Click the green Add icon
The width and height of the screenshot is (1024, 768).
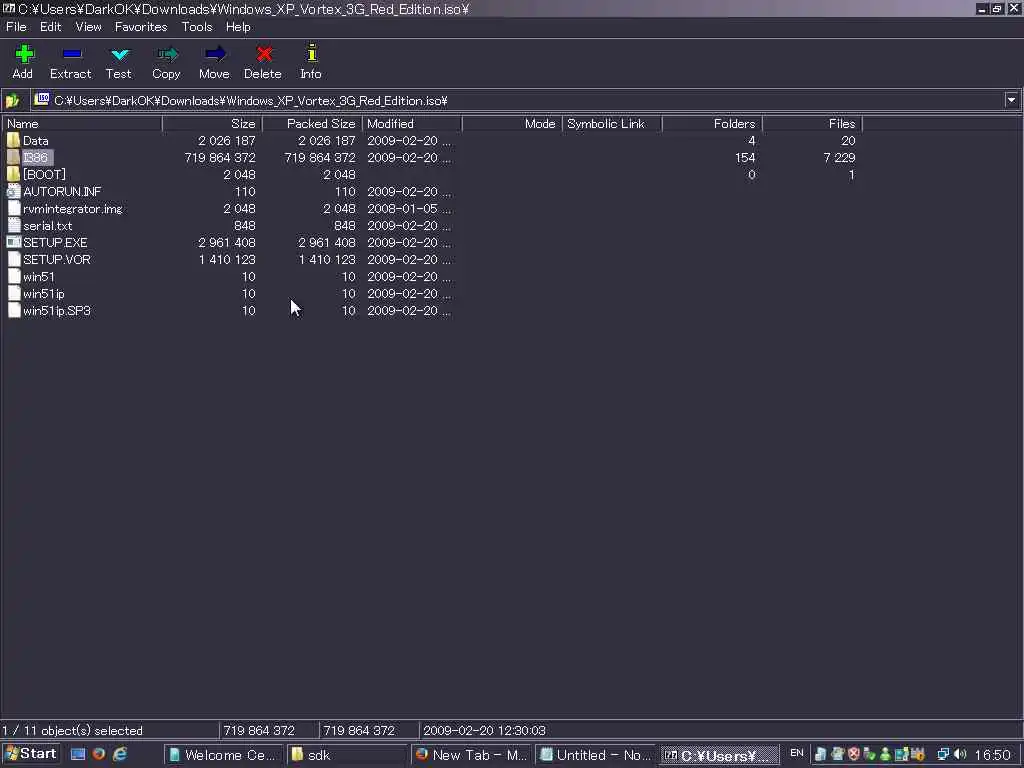point(24,54)
